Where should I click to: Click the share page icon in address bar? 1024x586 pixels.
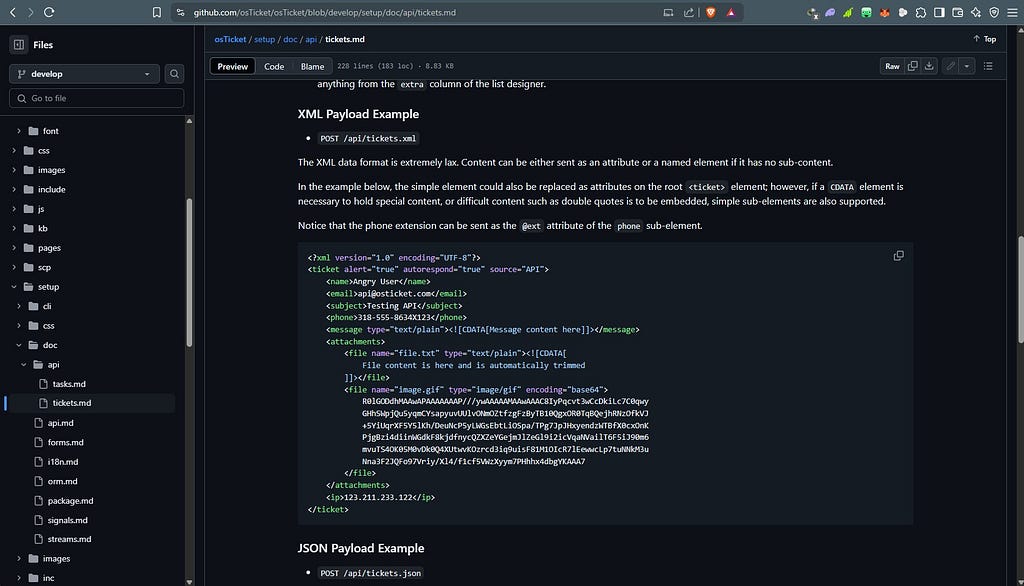(688, 12)
